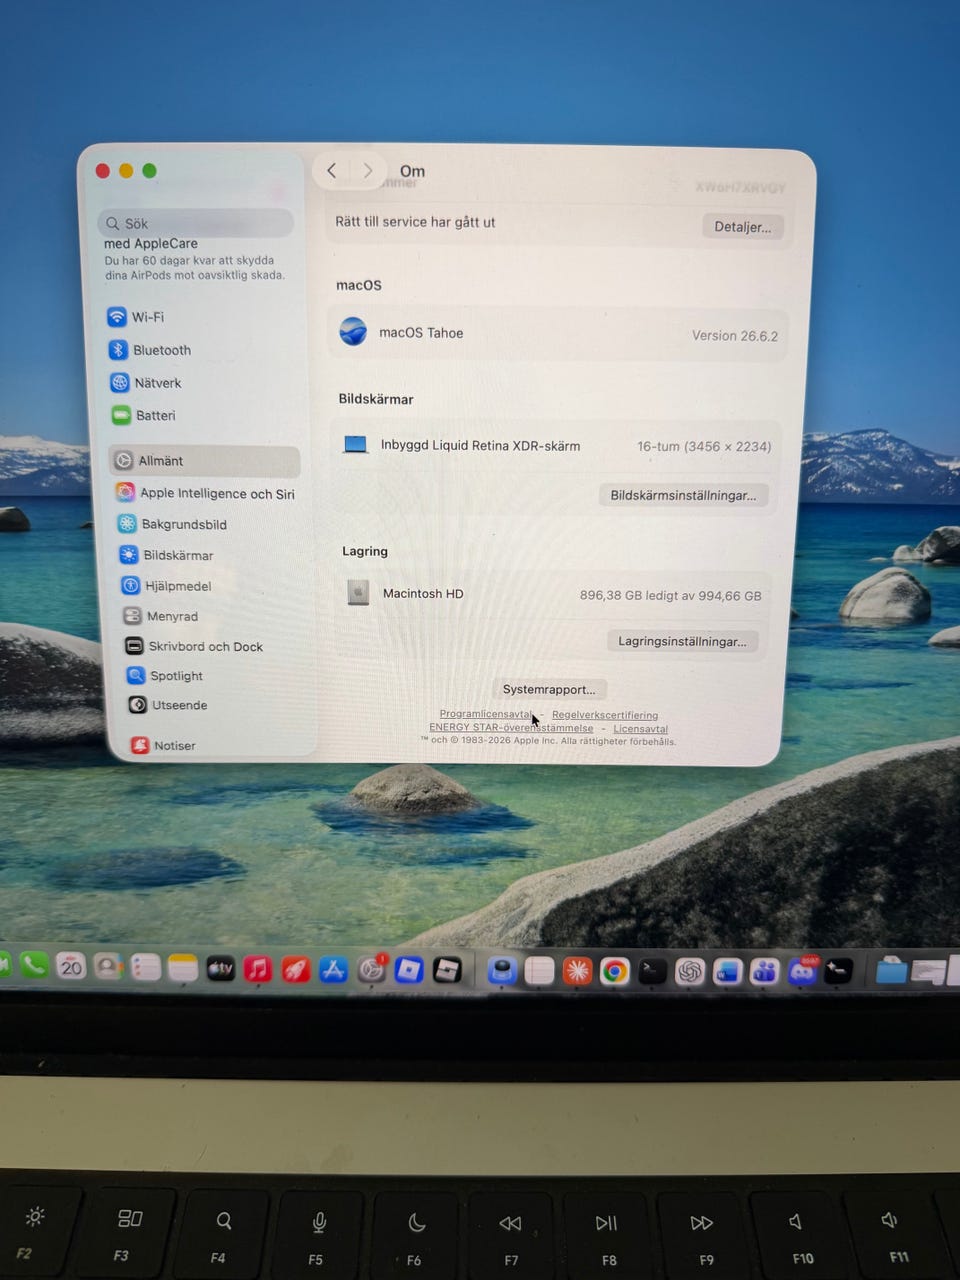Open Claude app from the Dock
The image size is (960, 1280).
[x=577, y=970]
